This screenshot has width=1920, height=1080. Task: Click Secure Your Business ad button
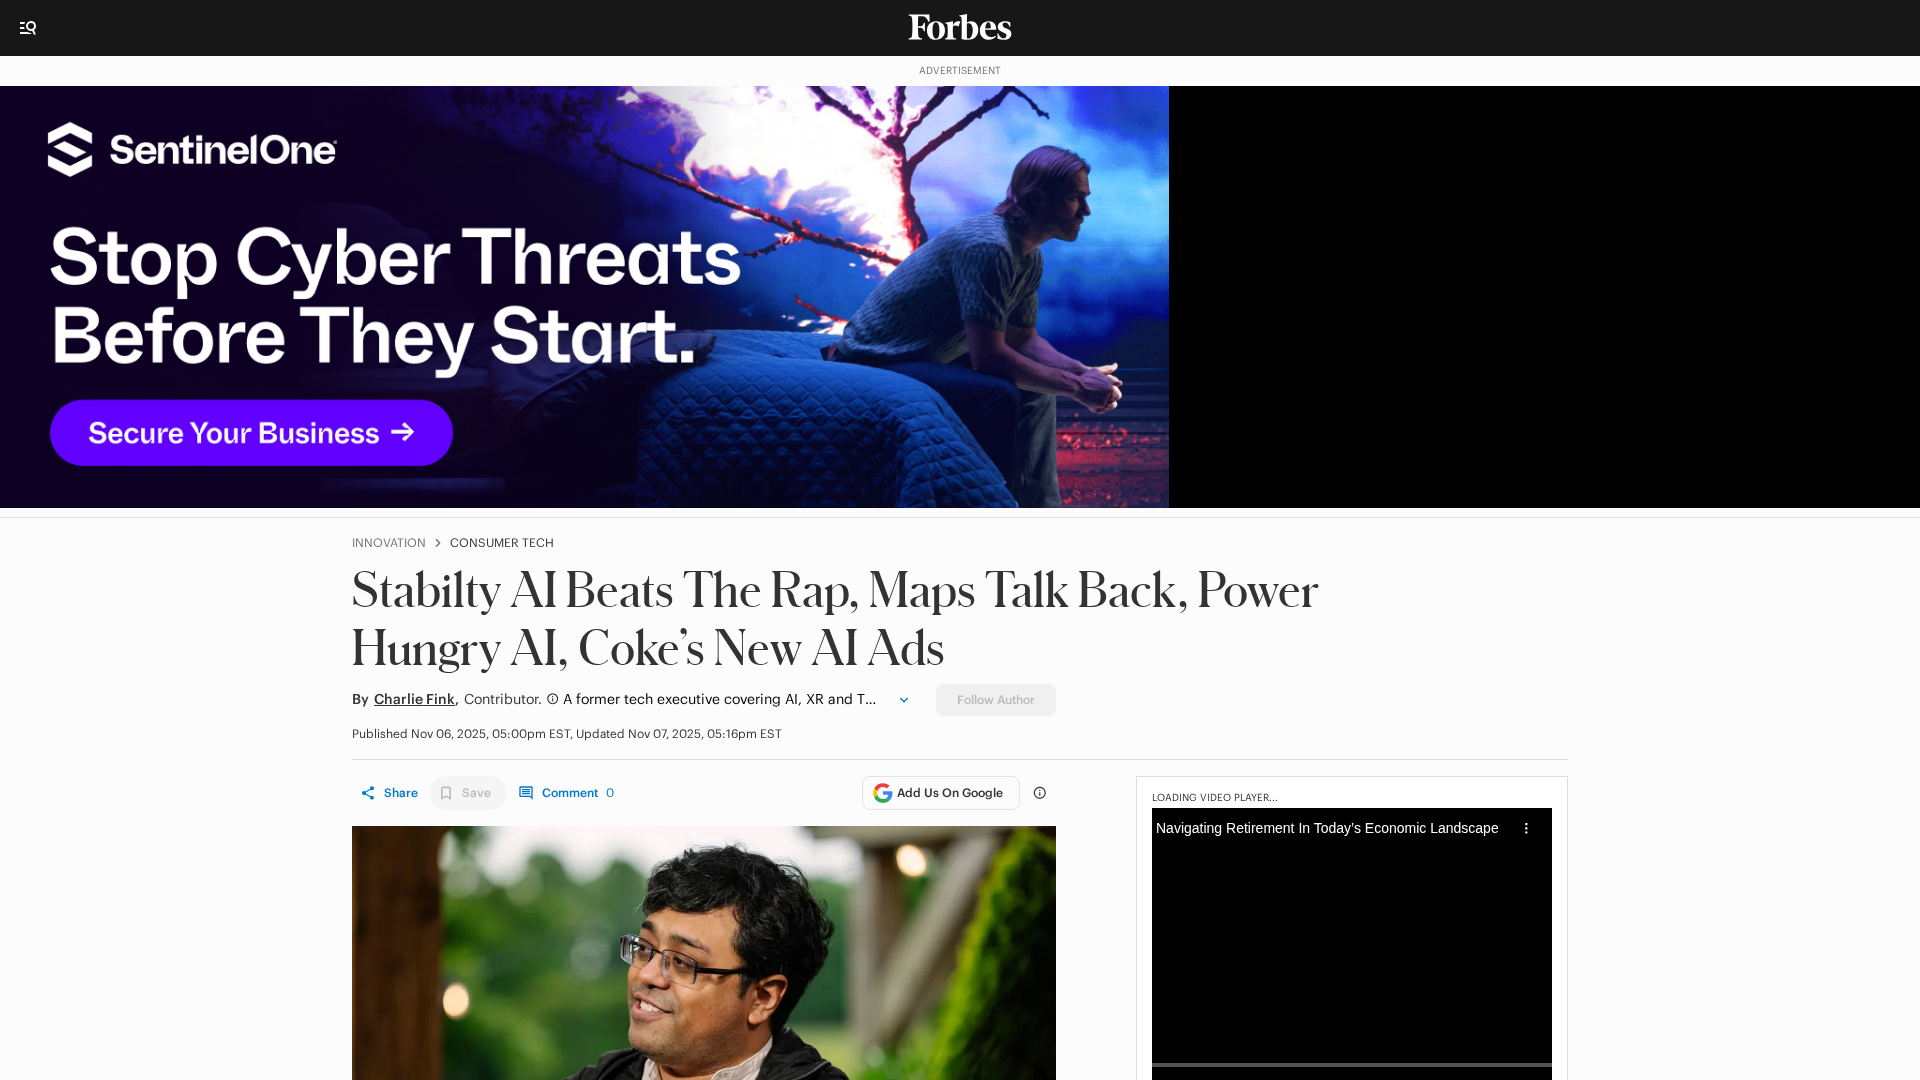coord(252,433)
